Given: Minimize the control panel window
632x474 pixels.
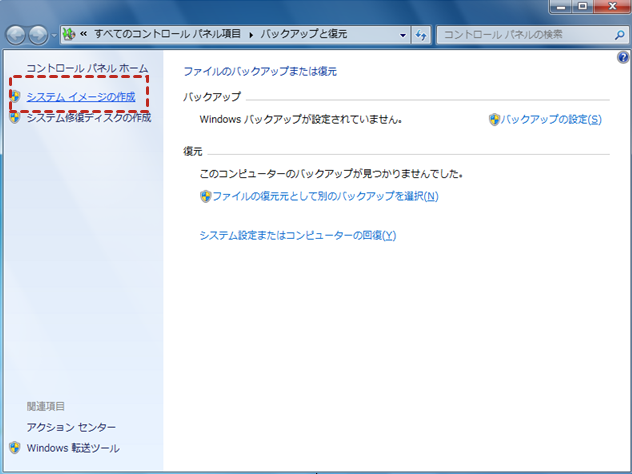Looking at the screenshot, I should point(561,6).
